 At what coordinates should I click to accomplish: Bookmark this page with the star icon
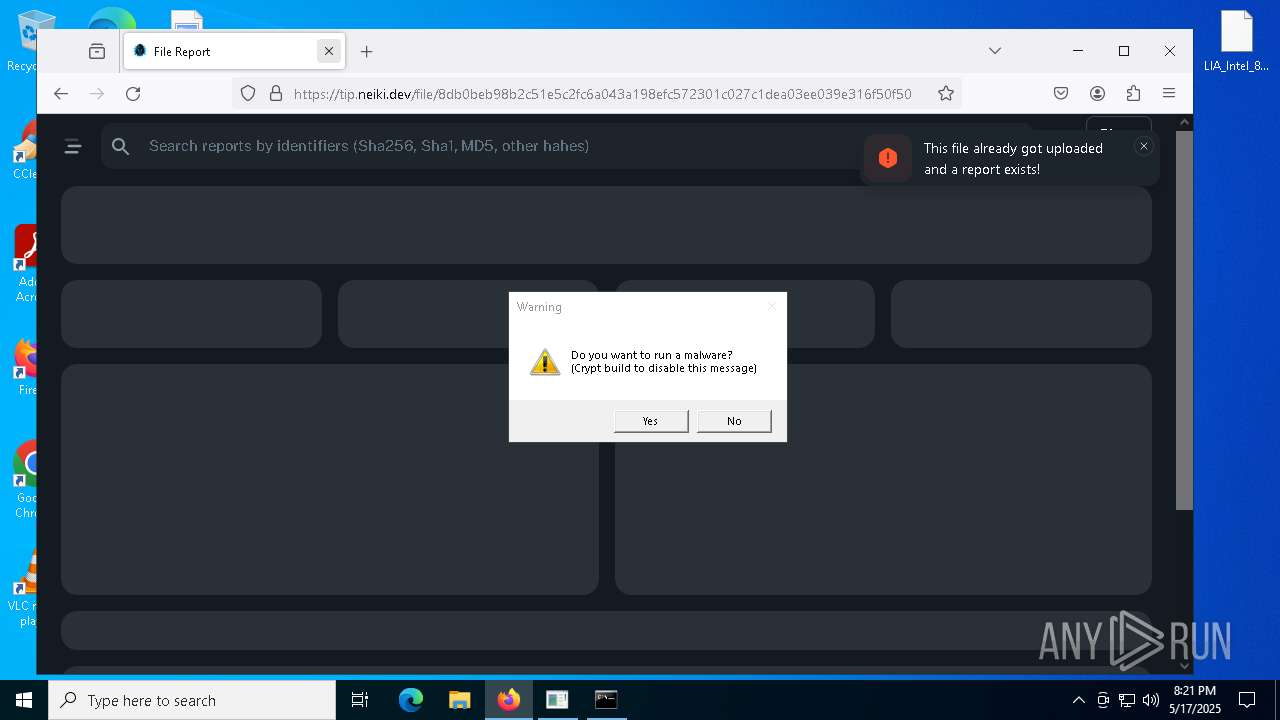click(x=946, y=94)
